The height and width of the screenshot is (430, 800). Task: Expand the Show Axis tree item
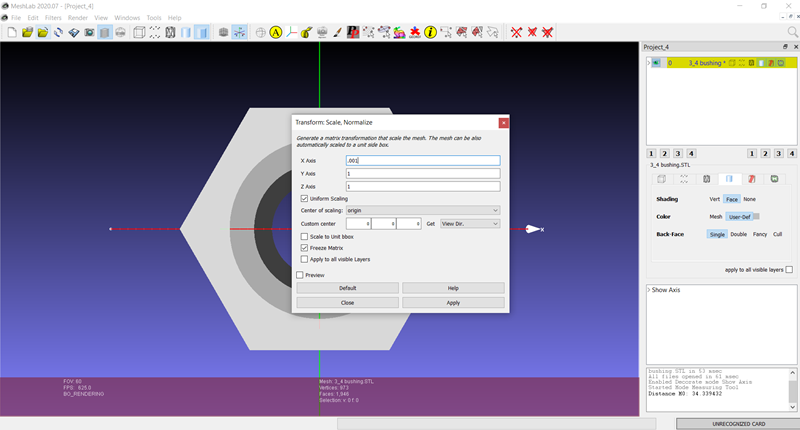(x=649, y=290)
